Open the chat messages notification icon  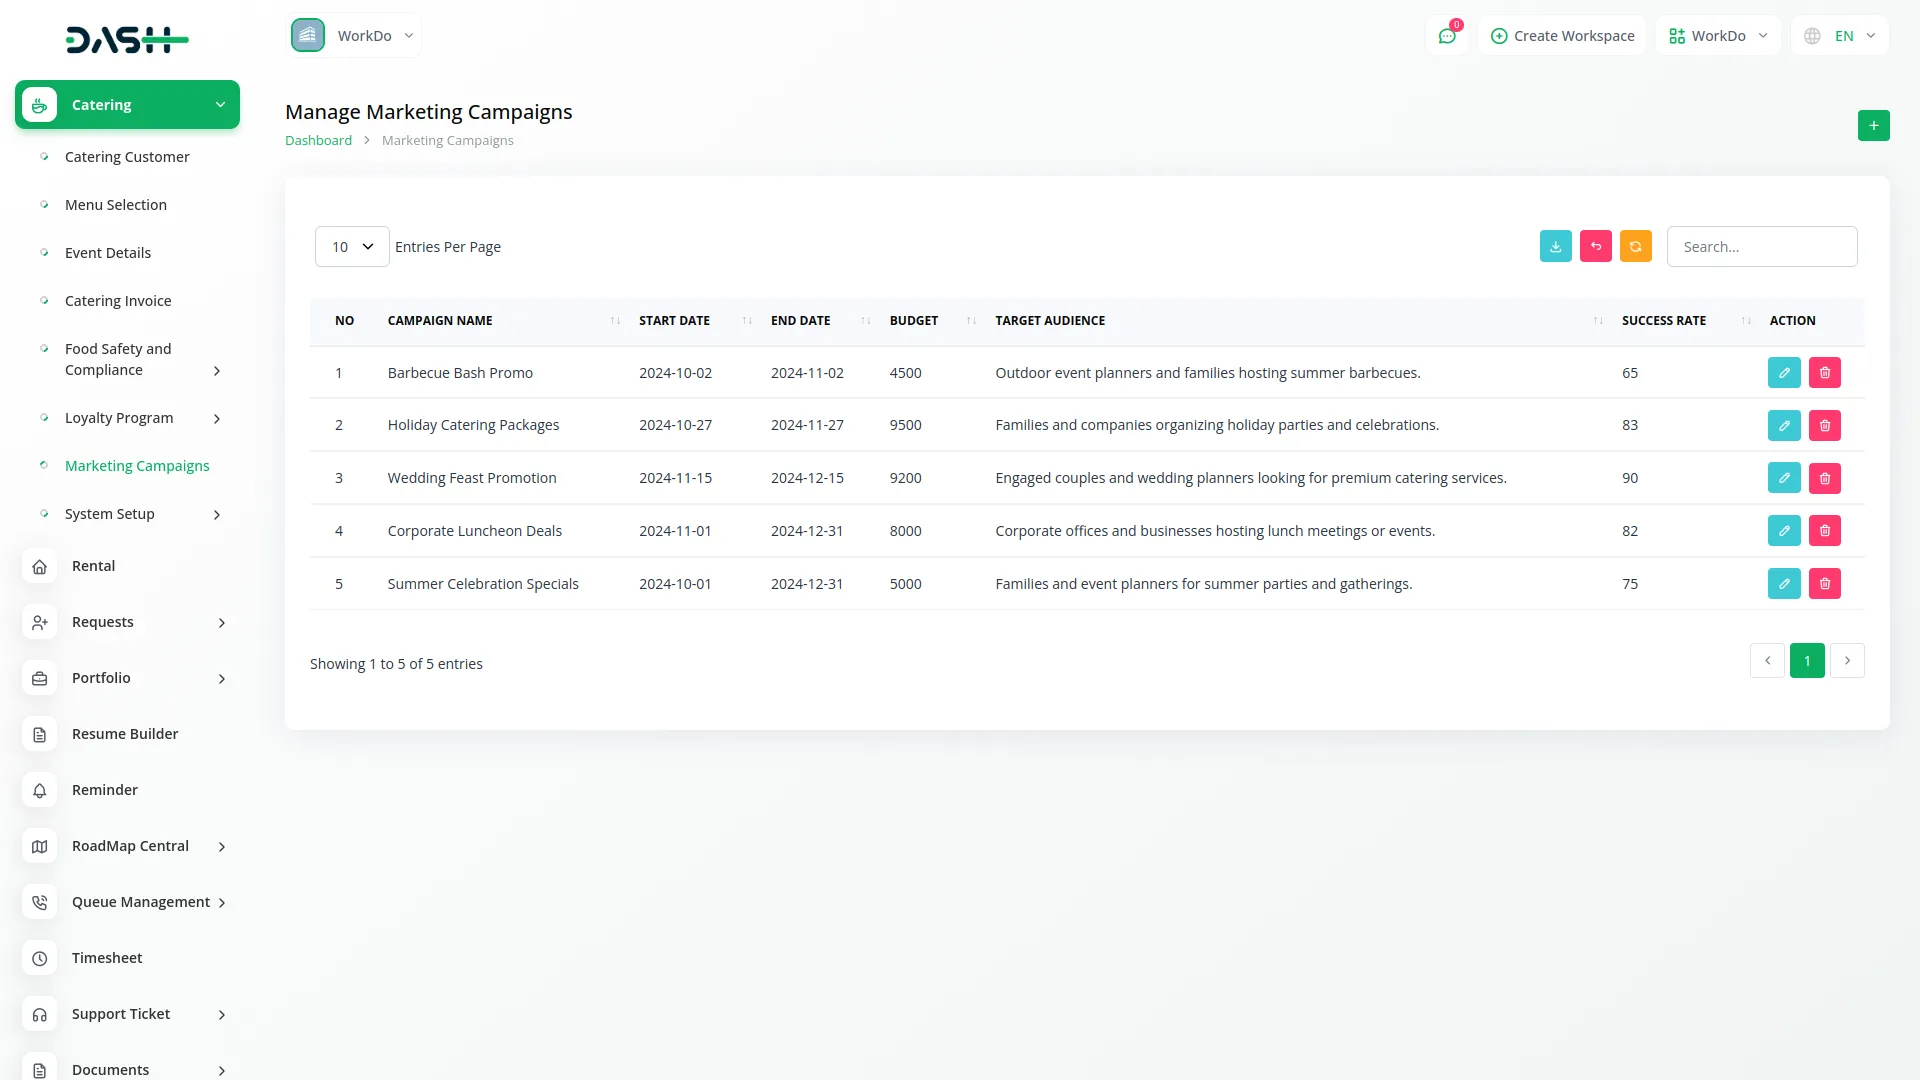[x=1446, y=36]
